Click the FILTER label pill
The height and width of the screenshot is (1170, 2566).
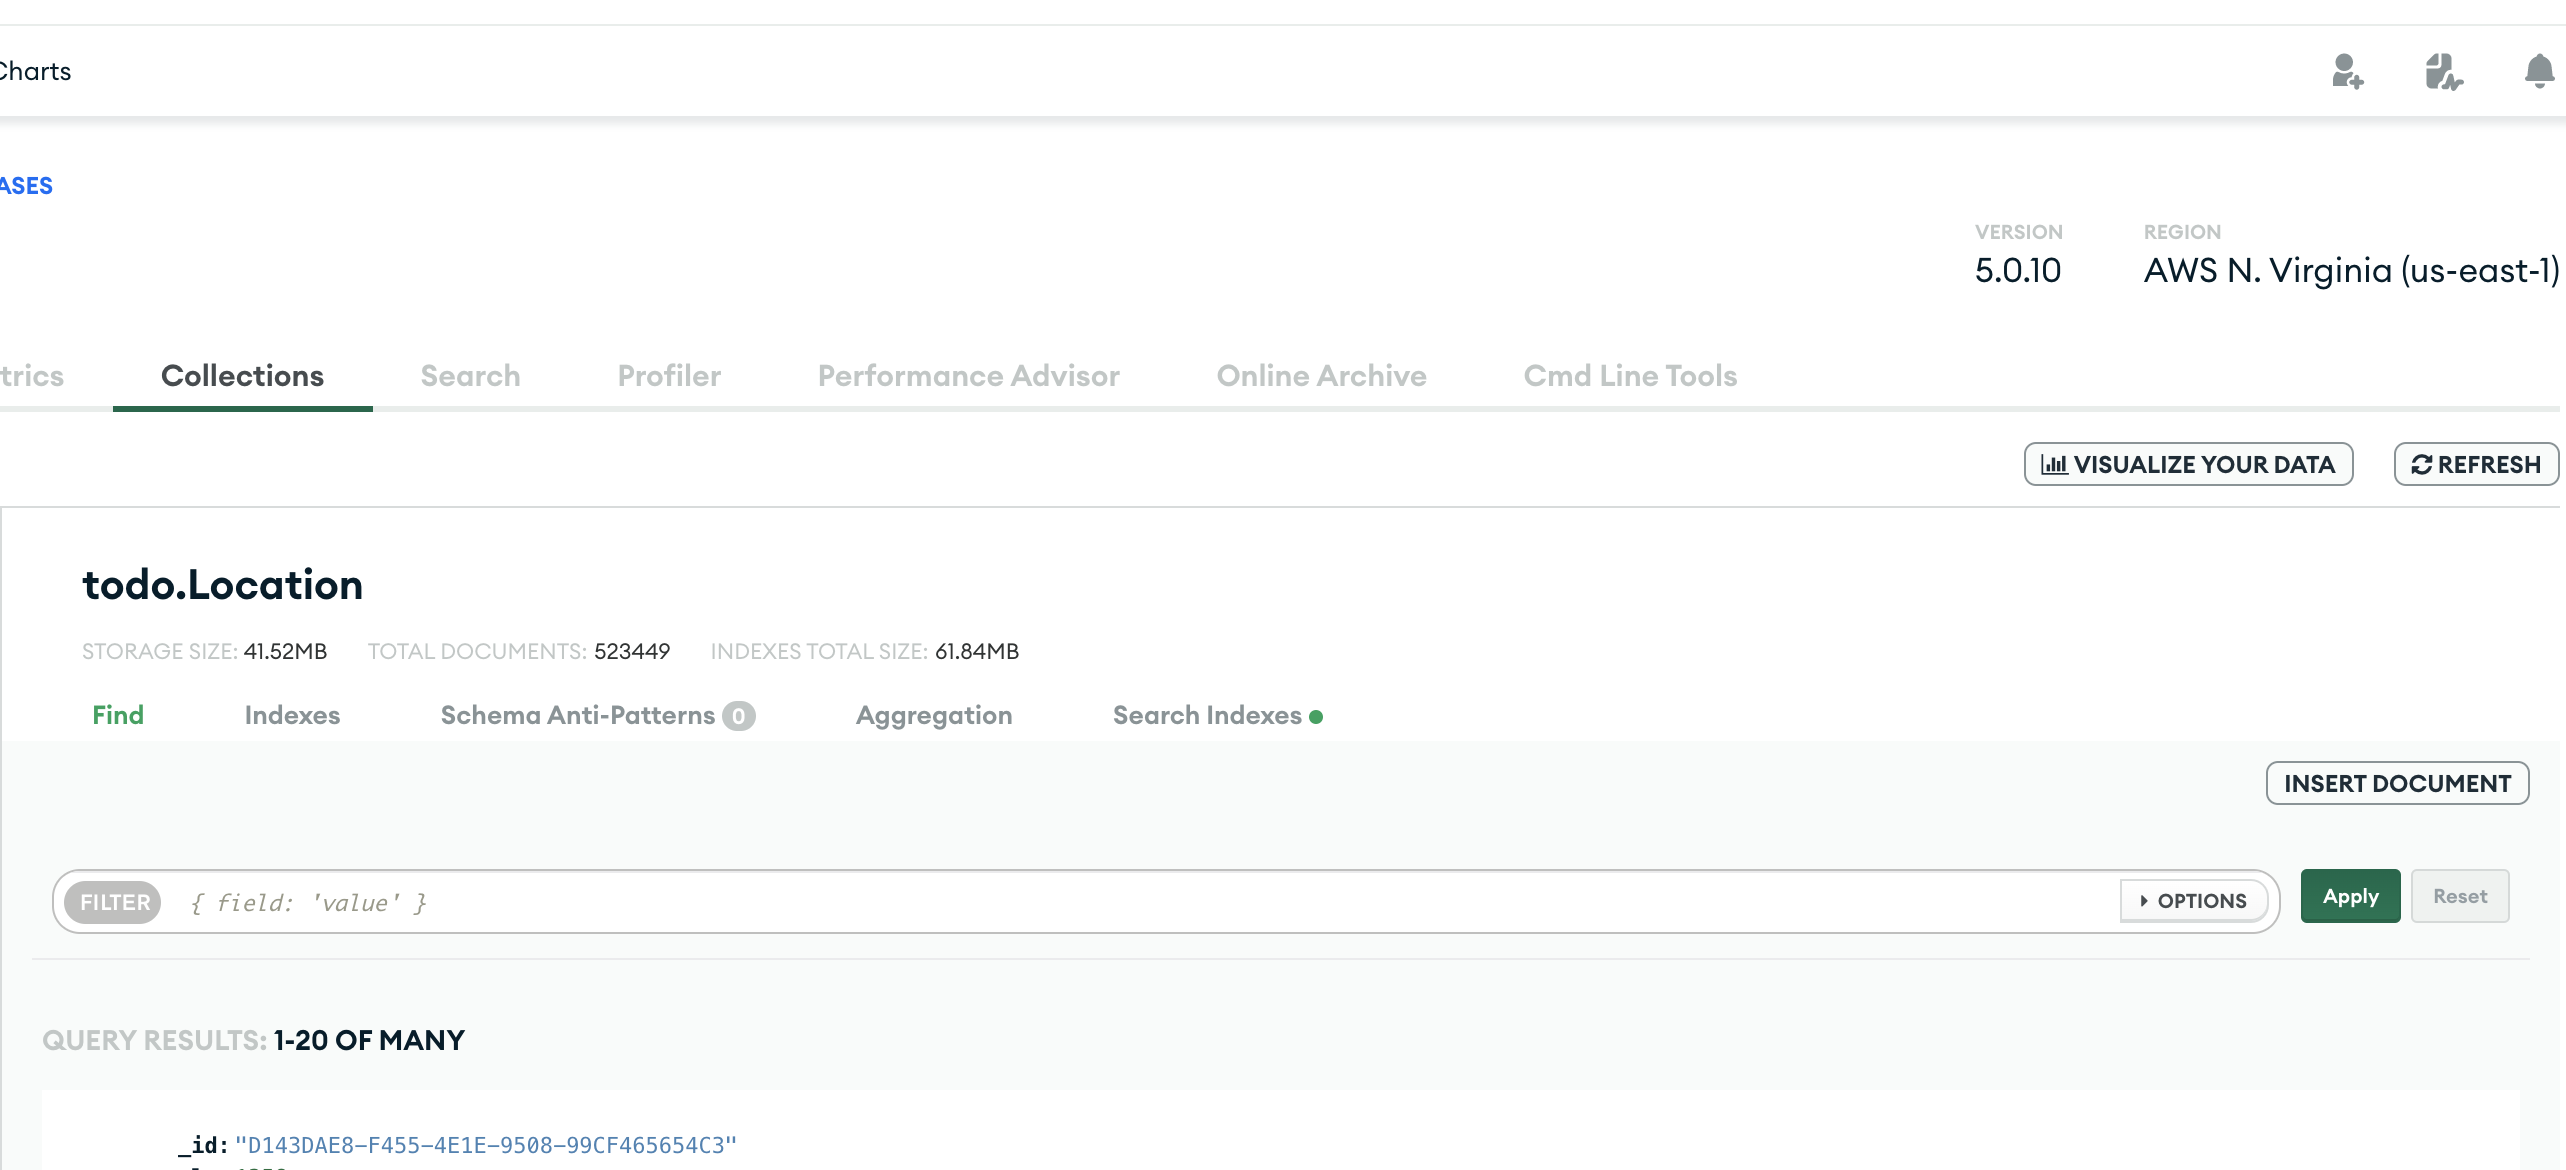click(114, 902)
